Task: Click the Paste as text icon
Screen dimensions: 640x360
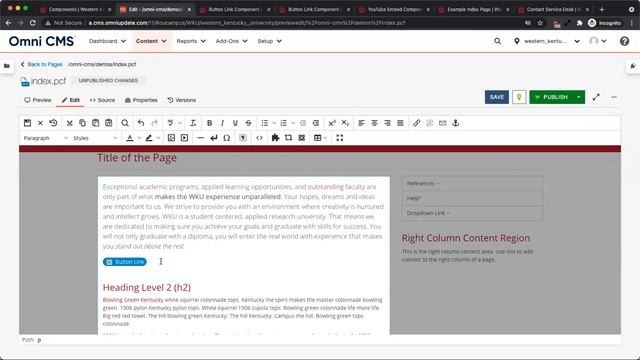Action: point(109,123)
